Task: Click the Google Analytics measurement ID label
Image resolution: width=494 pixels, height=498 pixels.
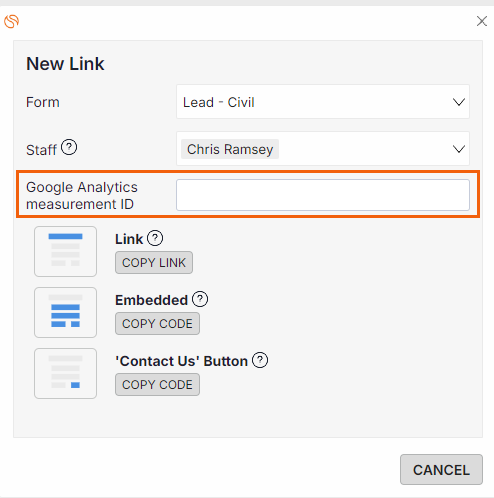Action: coord(82,195)
